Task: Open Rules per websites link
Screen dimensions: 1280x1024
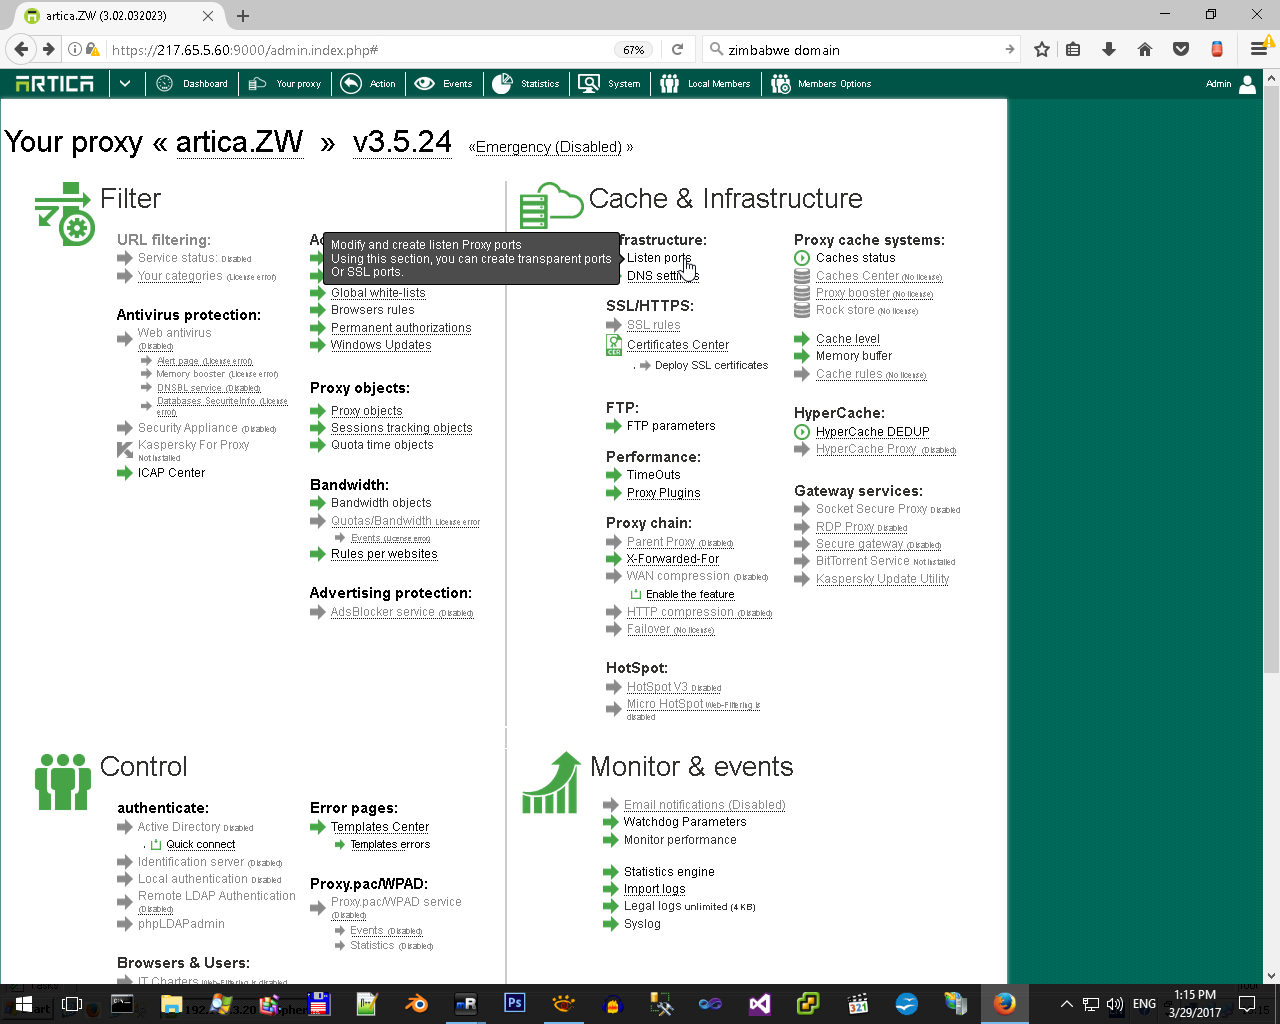Action: click(384, 554)
